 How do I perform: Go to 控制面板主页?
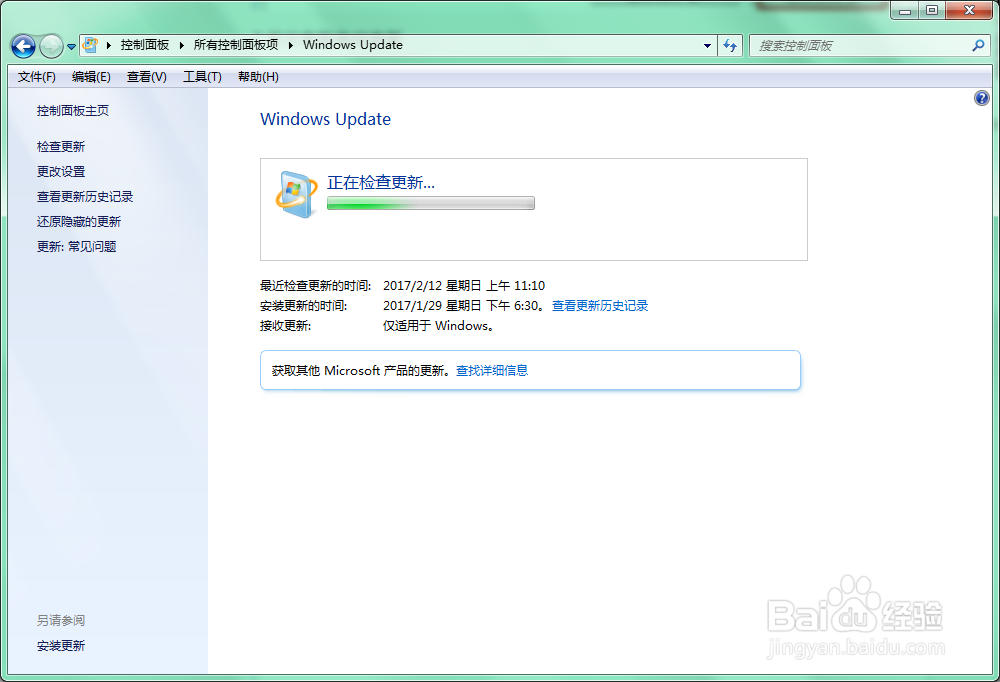click(x=73, y=111)
